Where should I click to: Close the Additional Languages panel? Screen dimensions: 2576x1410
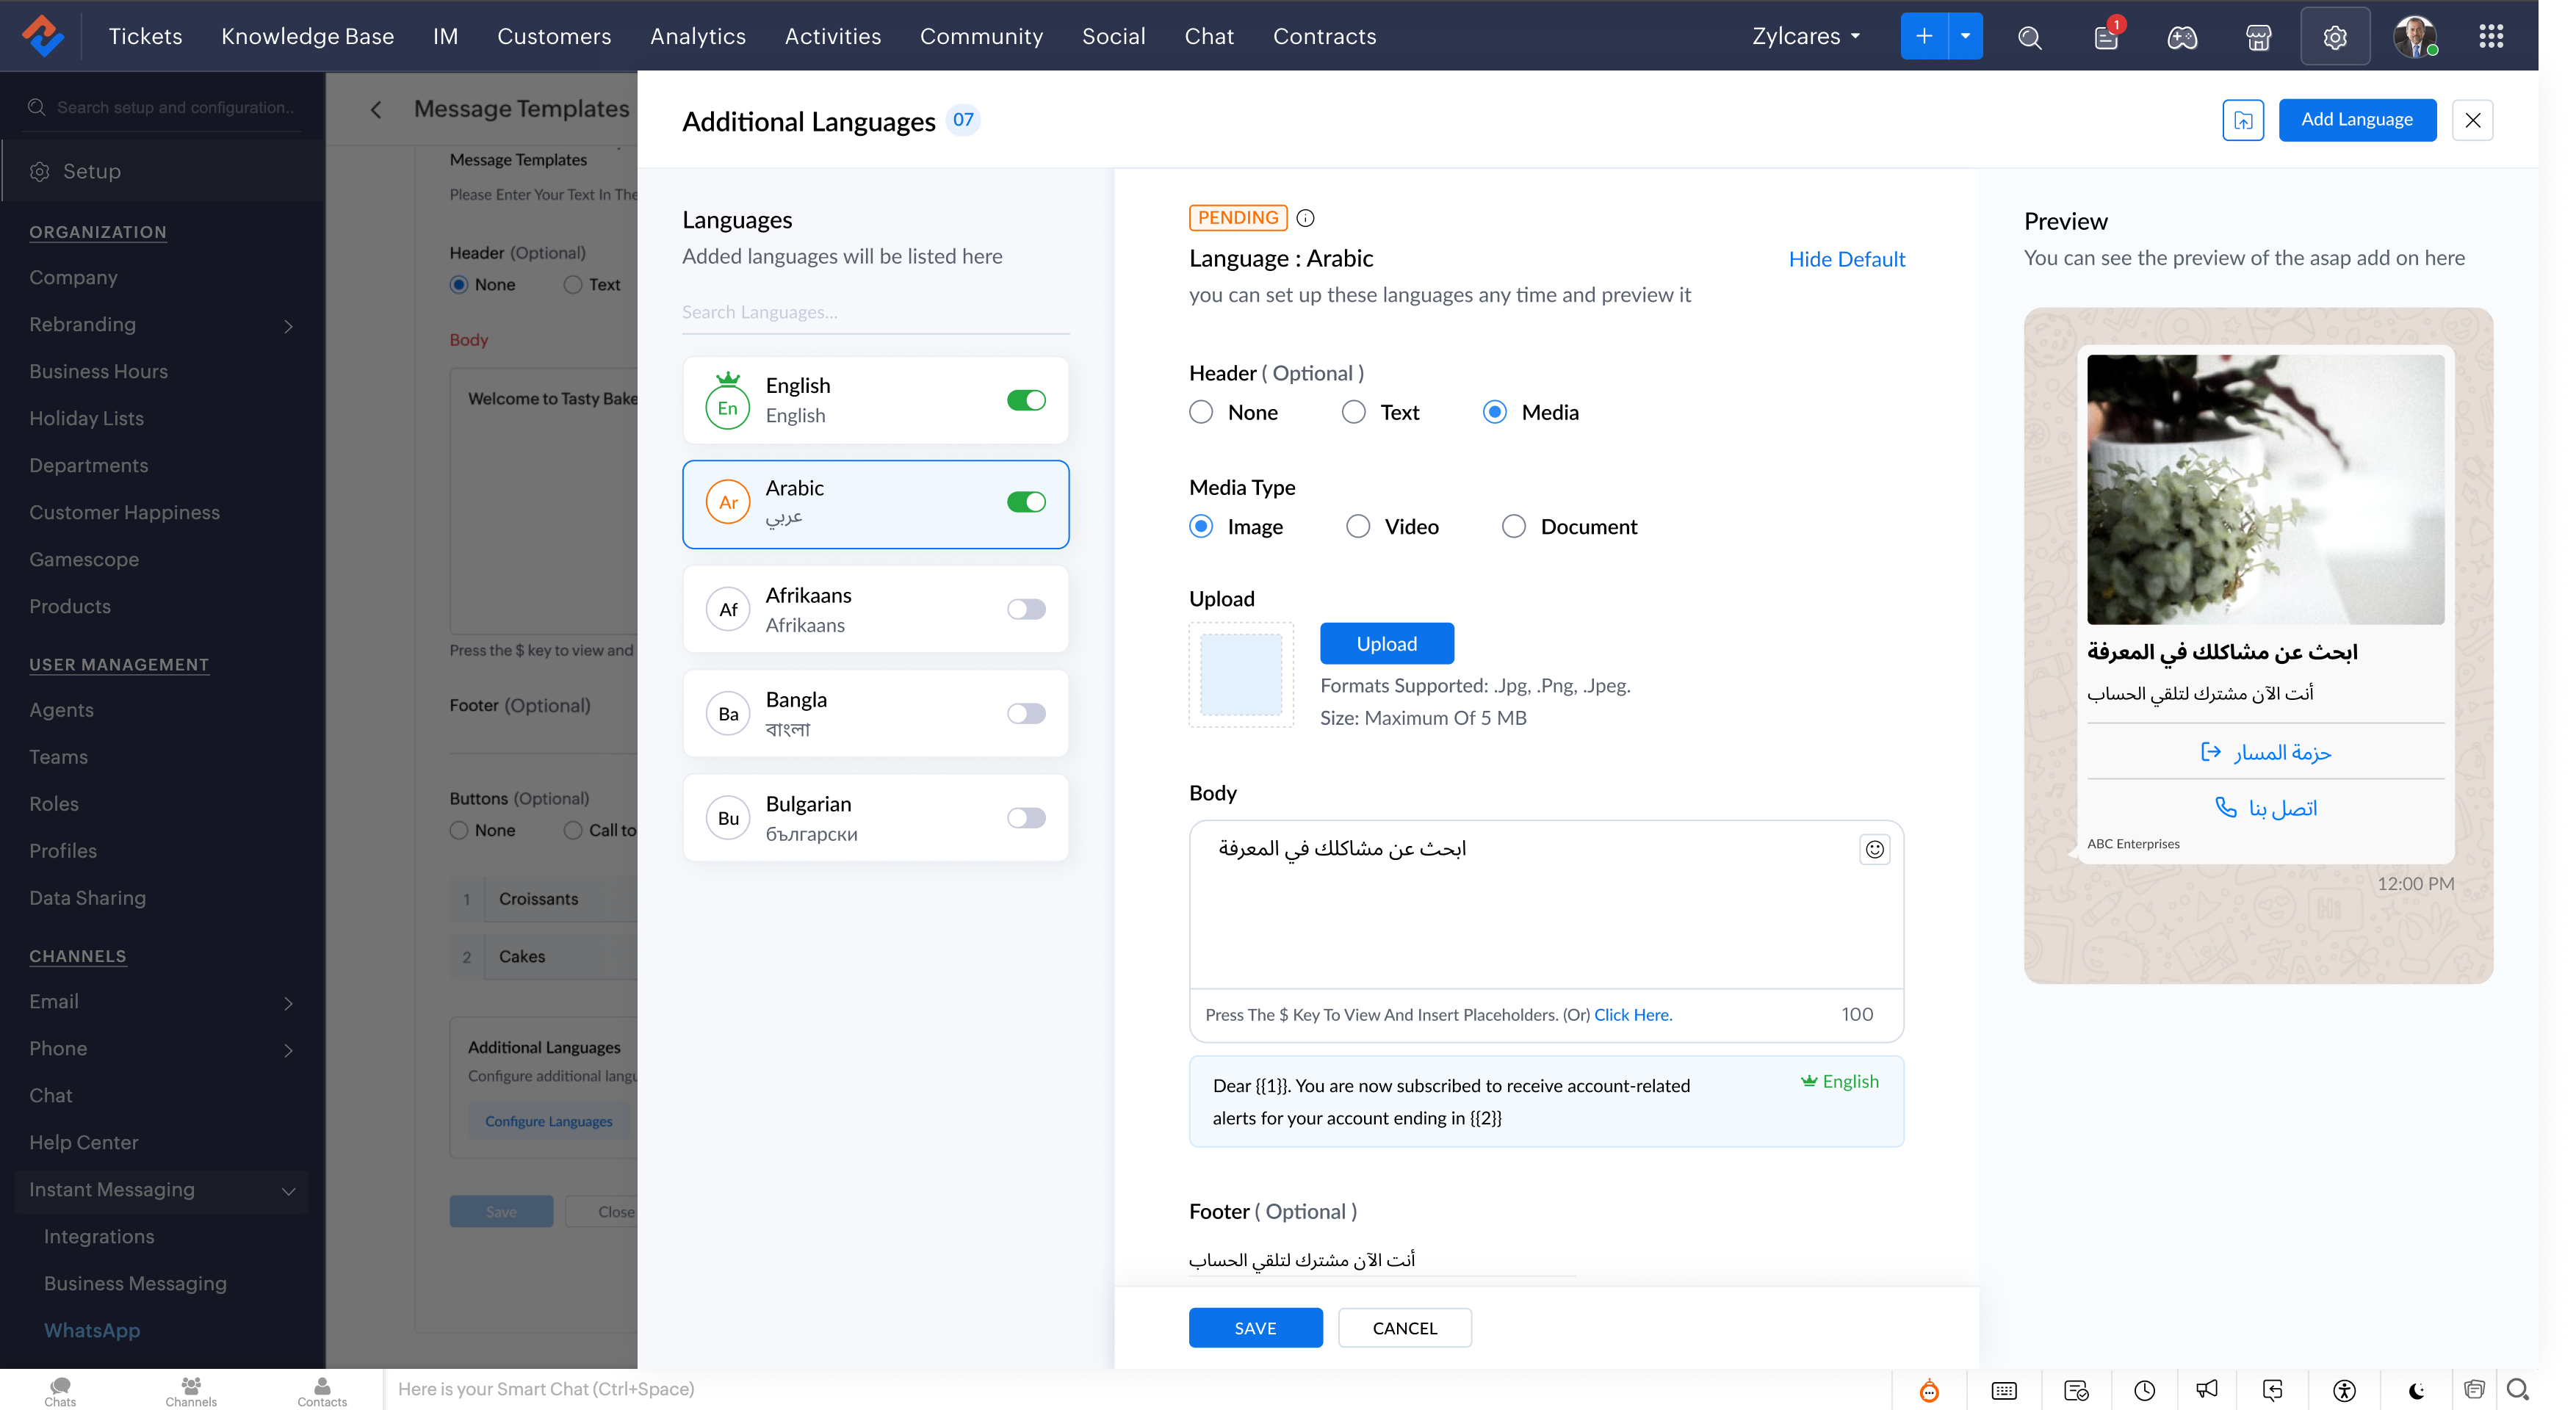[2472, 120]
